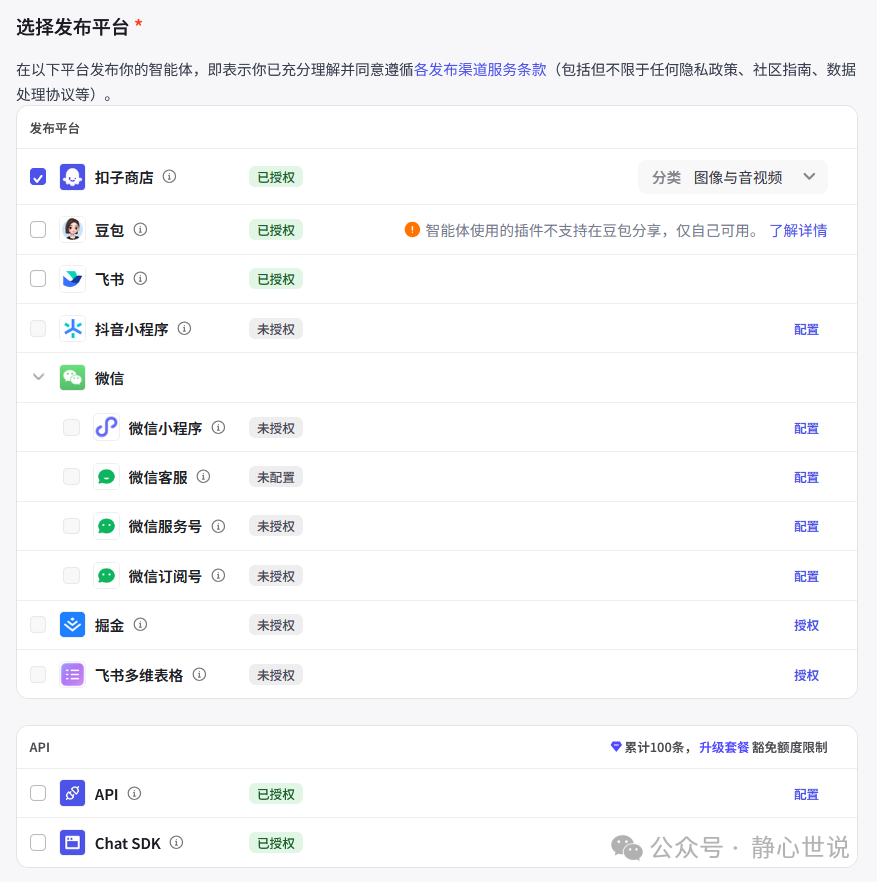Click 授权 for the 掘金 platform
877x882 pixels.
pos(806,624)
